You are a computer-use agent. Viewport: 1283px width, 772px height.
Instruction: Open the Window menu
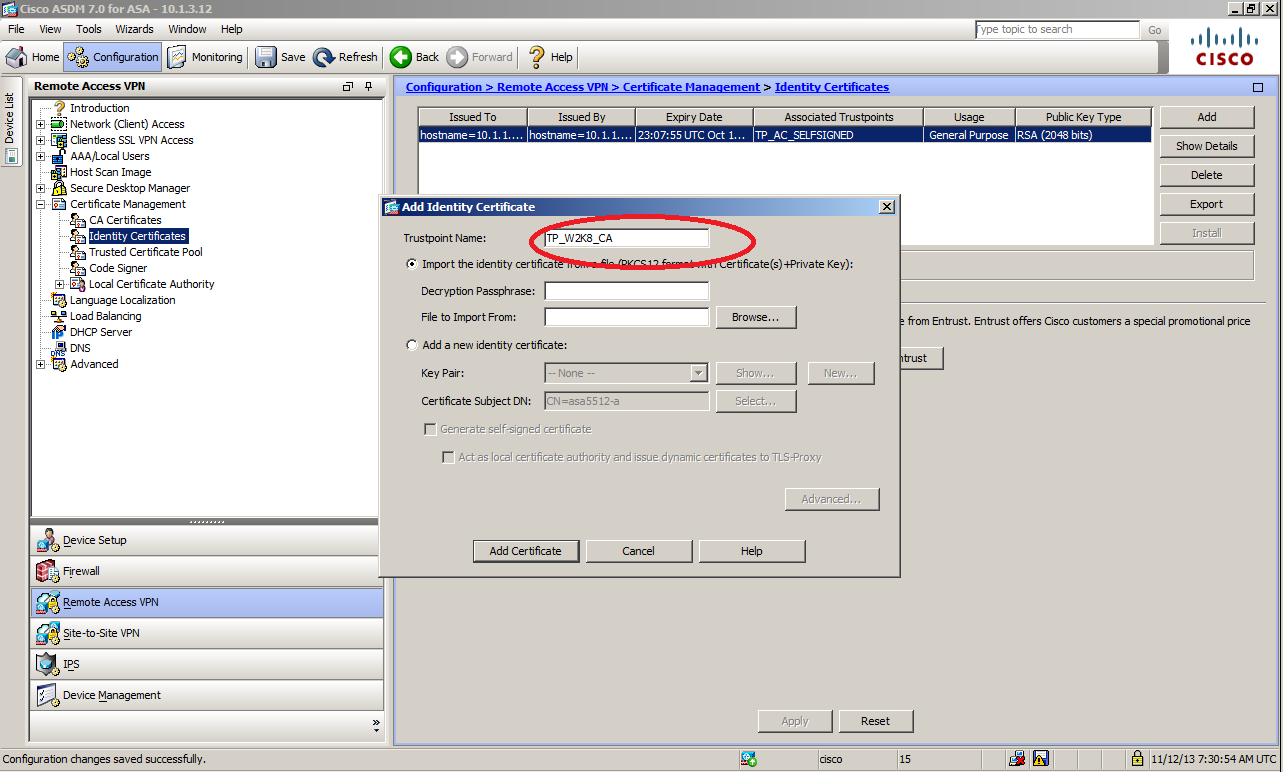(188, 29)
